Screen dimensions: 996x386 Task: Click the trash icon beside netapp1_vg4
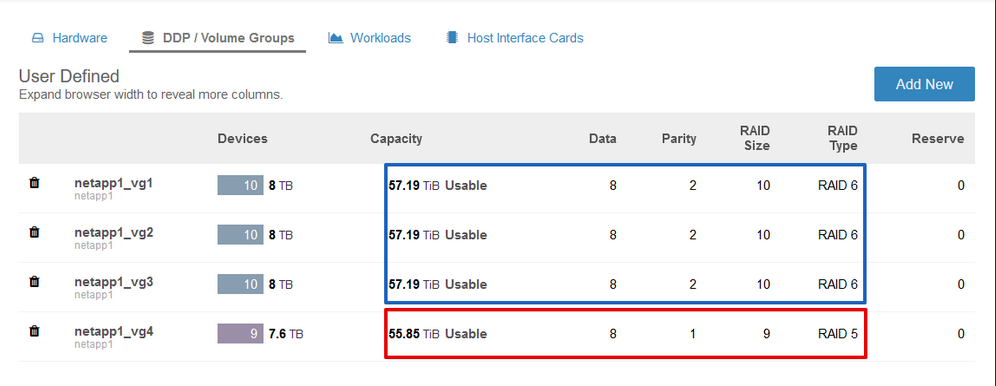coord(34,331)
